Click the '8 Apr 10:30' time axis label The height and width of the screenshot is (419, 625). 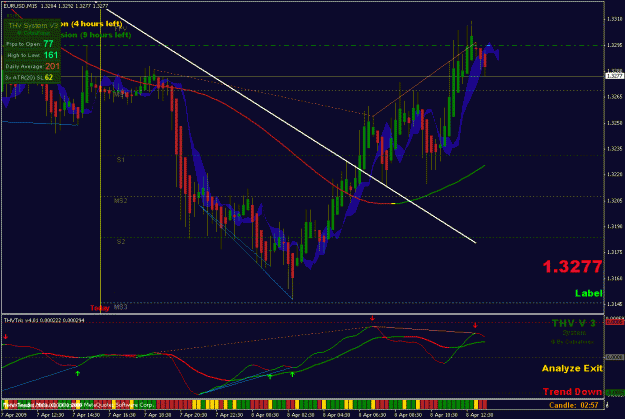(444, 415)
